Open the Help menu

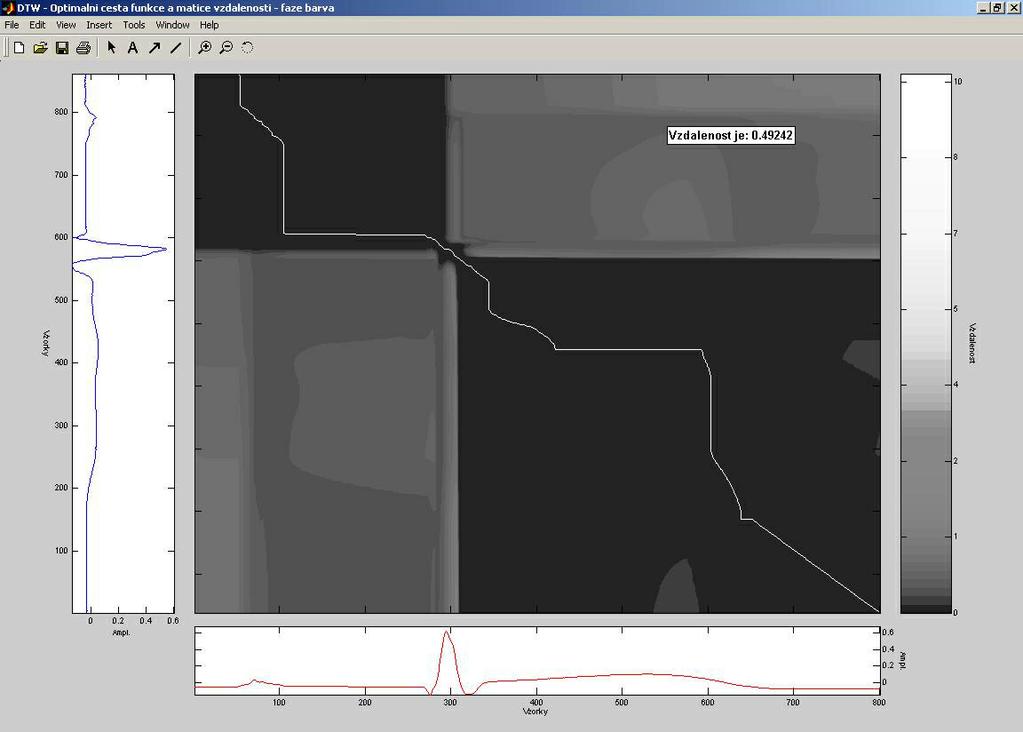[209, 25]
